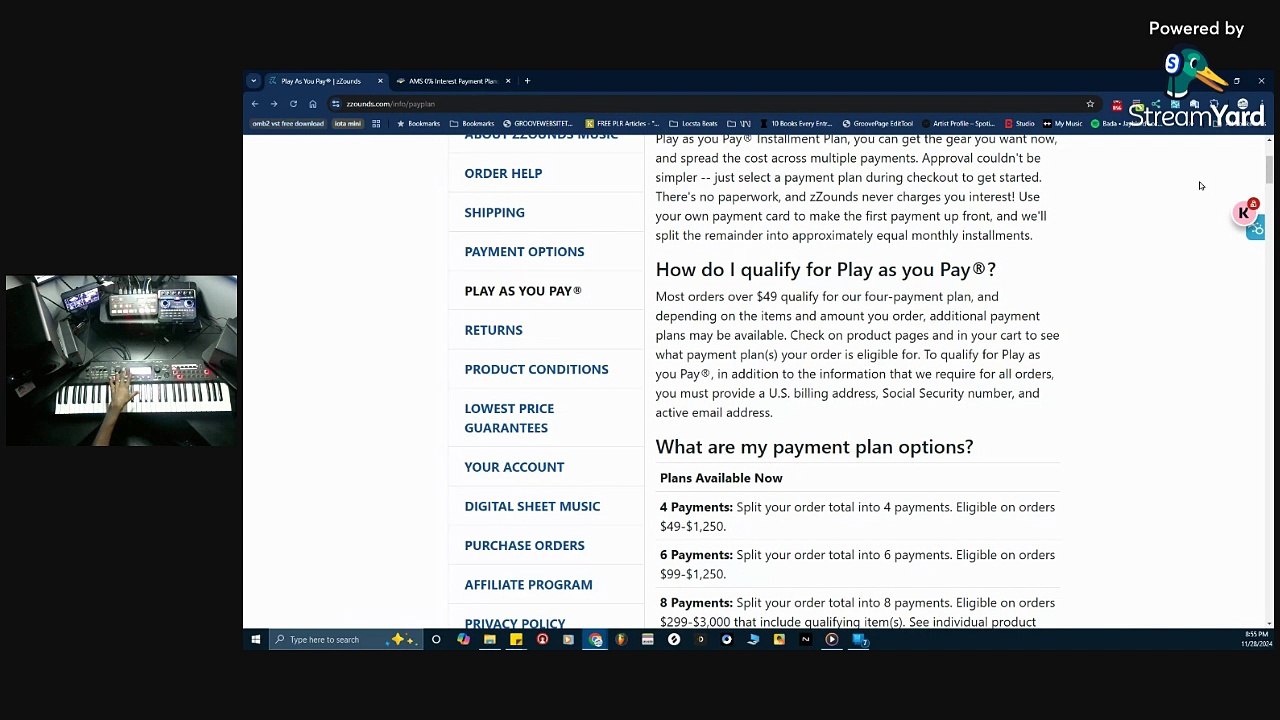Open the My Music bookmark
The width and height of the screenshot is (1280, 720).
tap(1062, 124)
